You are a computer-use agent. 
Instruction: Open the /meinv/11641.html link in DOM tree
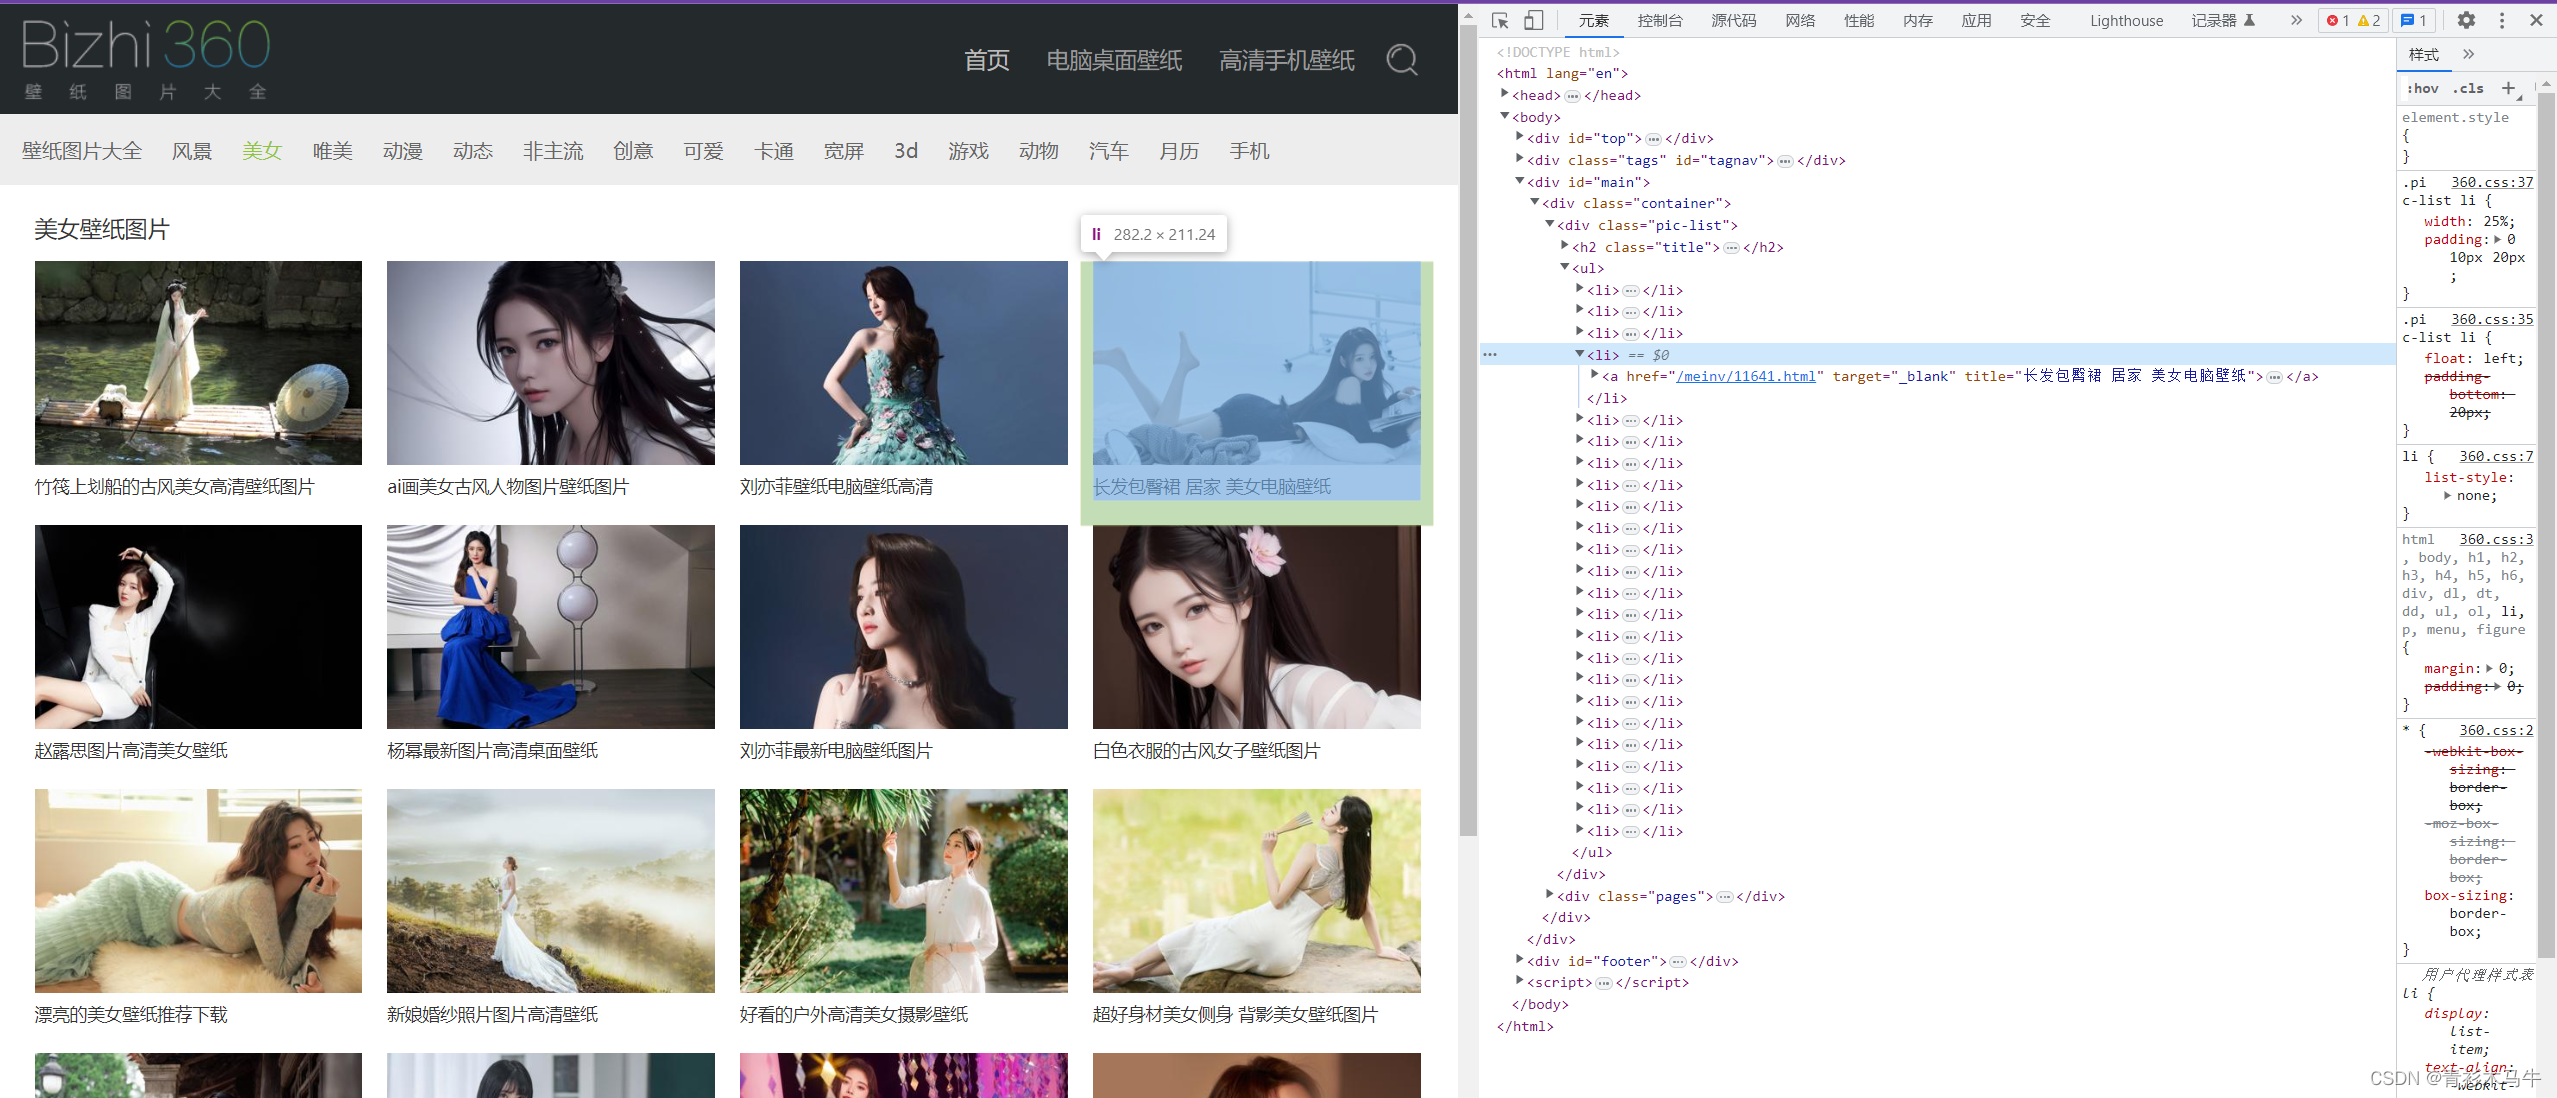pyautogui.click(x=1745, y=376)
